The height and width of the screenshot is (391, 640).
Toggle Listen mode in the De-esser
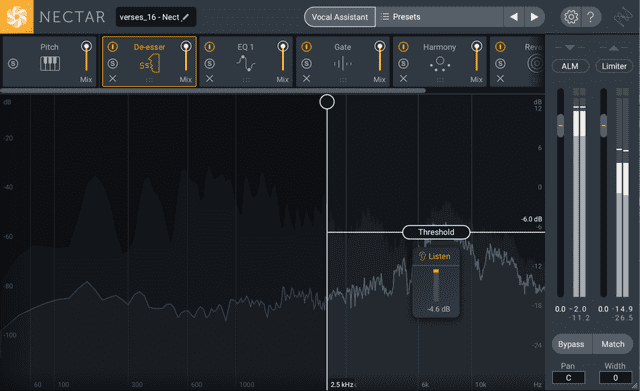[435, 256]
